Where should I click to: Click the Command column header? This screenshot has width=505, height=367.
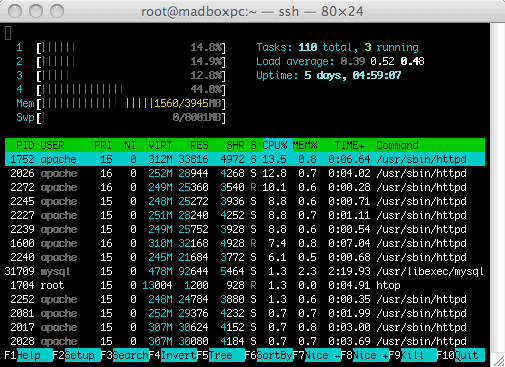pyautogui.click(x=397, y=145)
